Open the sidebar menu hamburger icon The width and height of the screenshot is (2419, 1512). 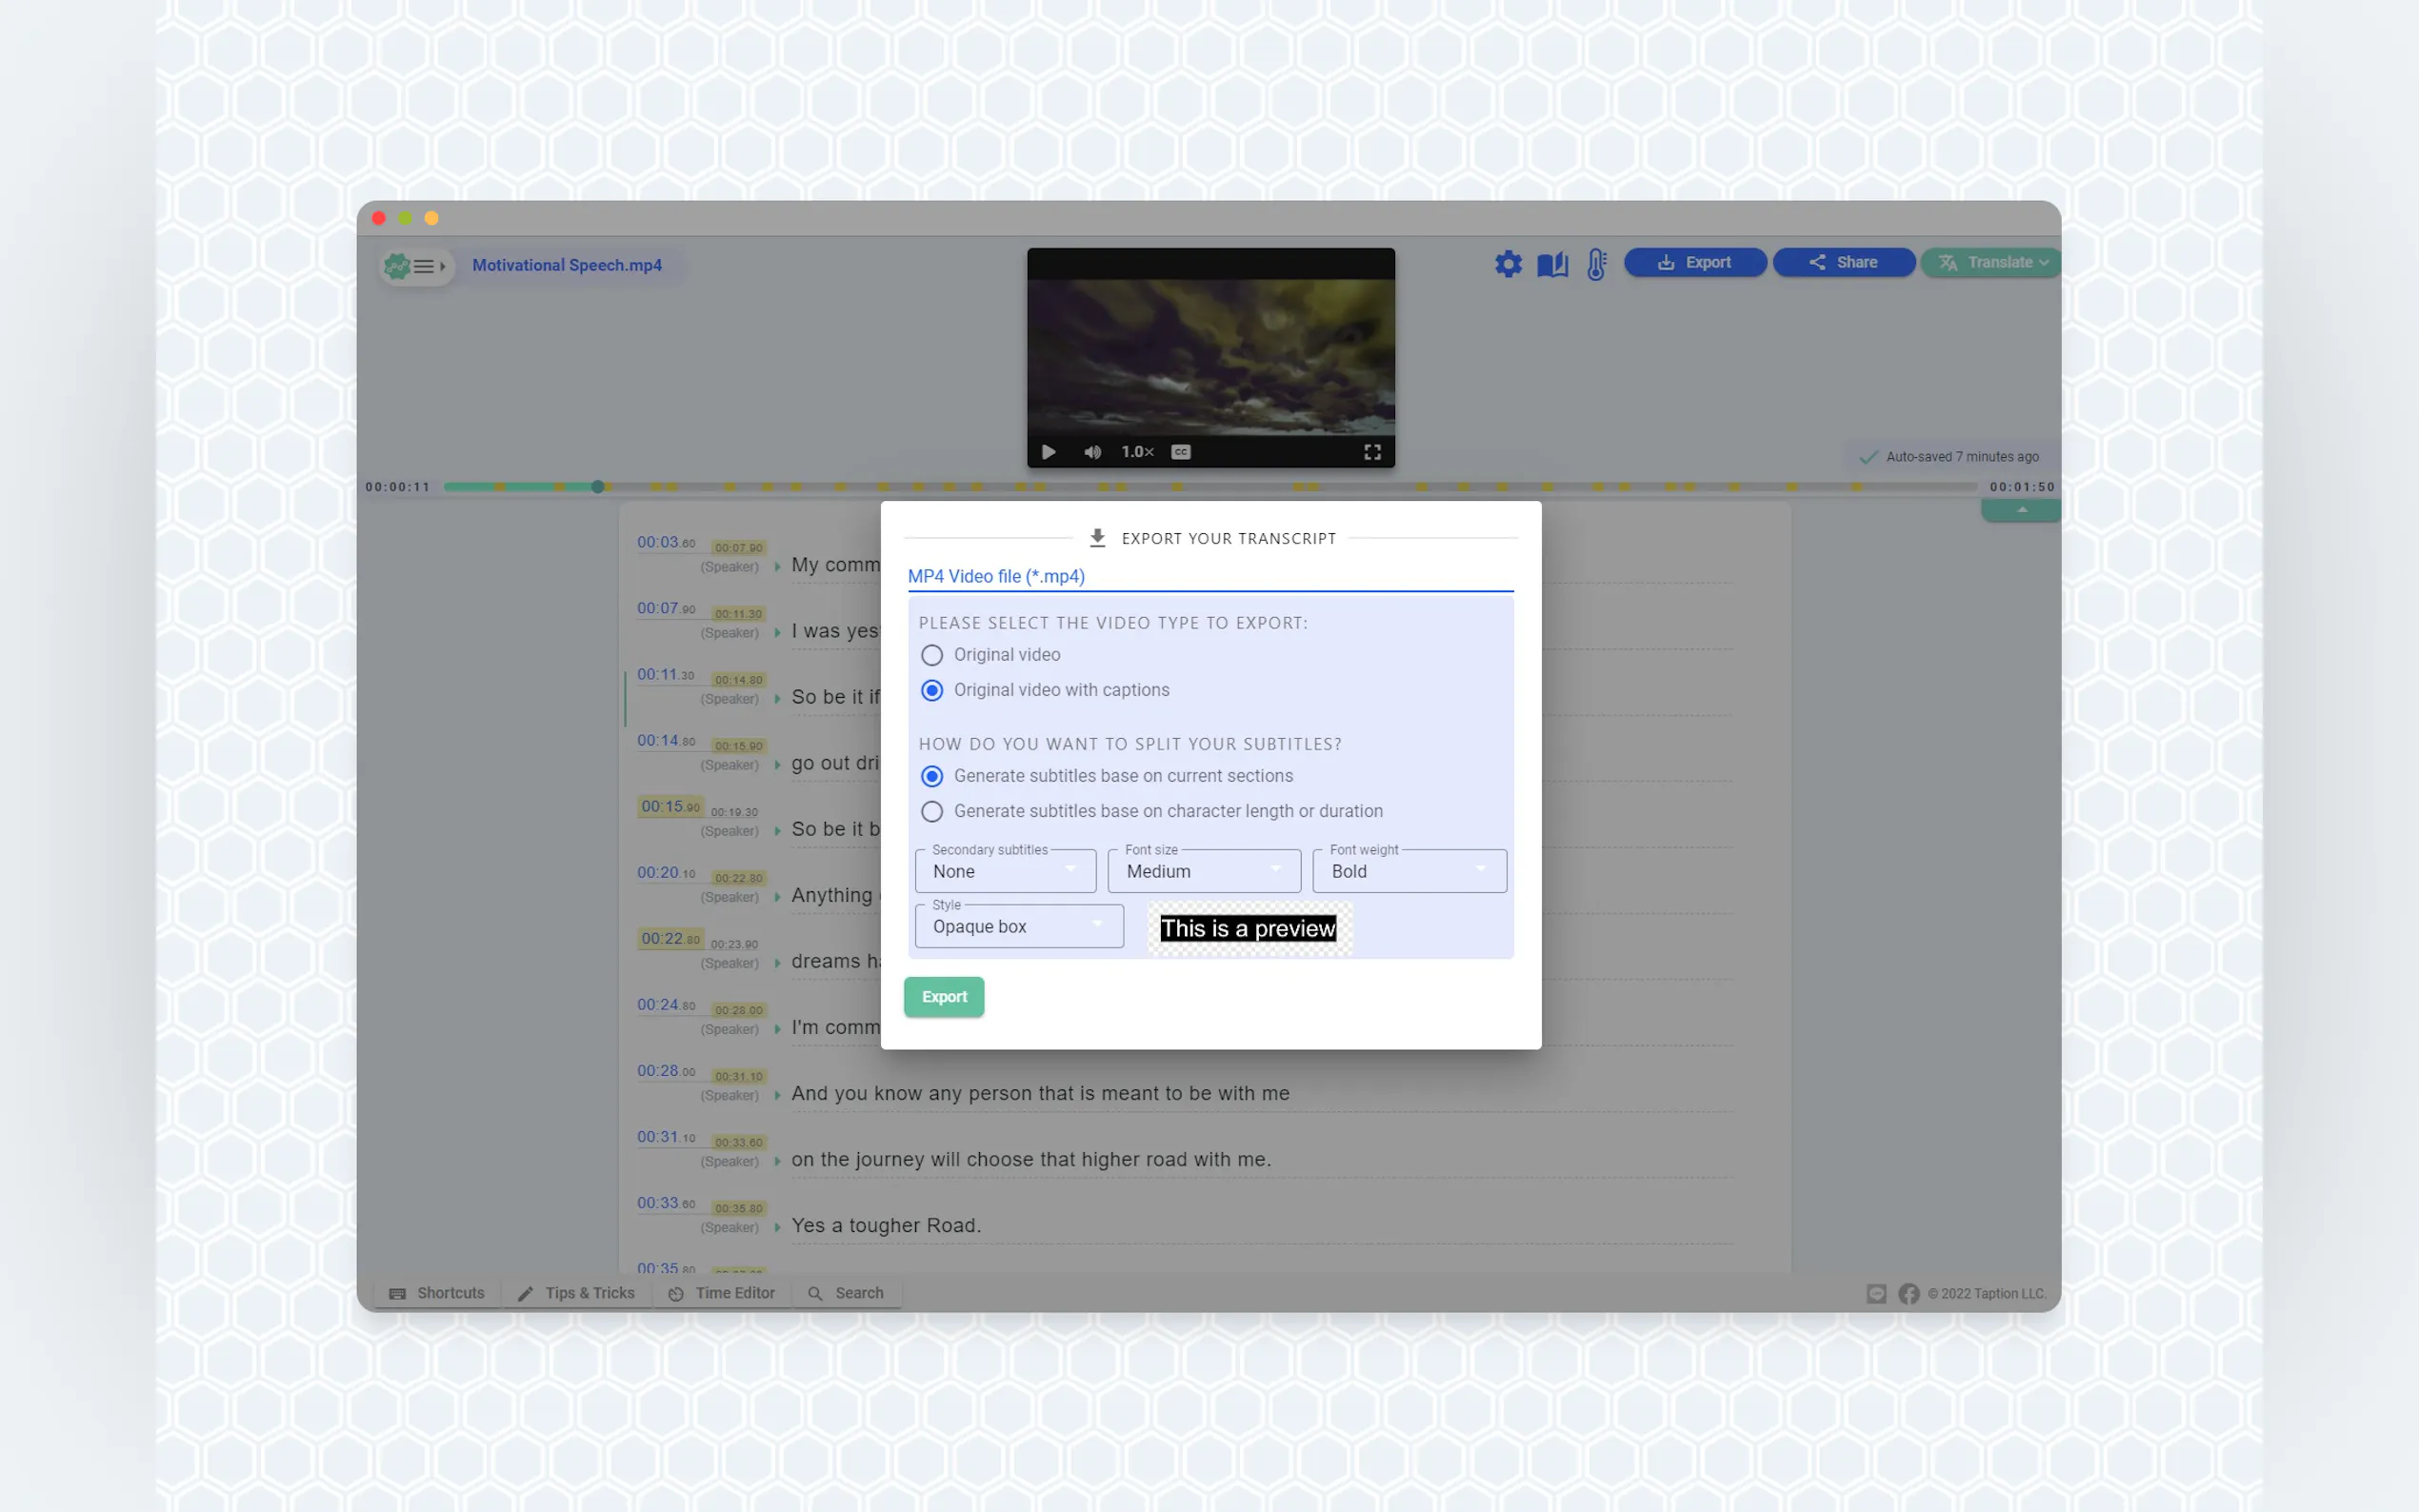point(424,266)
